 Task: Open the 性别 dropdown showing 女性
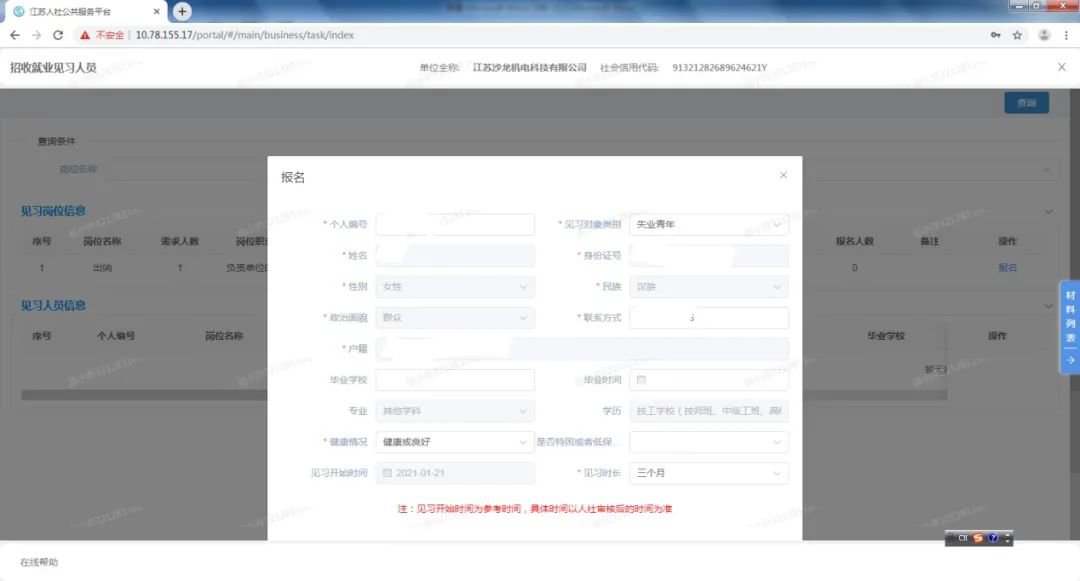[x=455, y=286]
